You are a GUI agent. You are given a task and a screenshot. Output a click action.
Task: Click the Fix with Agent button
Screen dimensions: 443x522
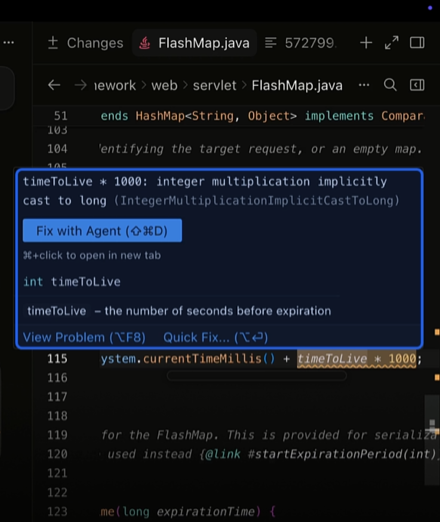(x=102, y=231)
